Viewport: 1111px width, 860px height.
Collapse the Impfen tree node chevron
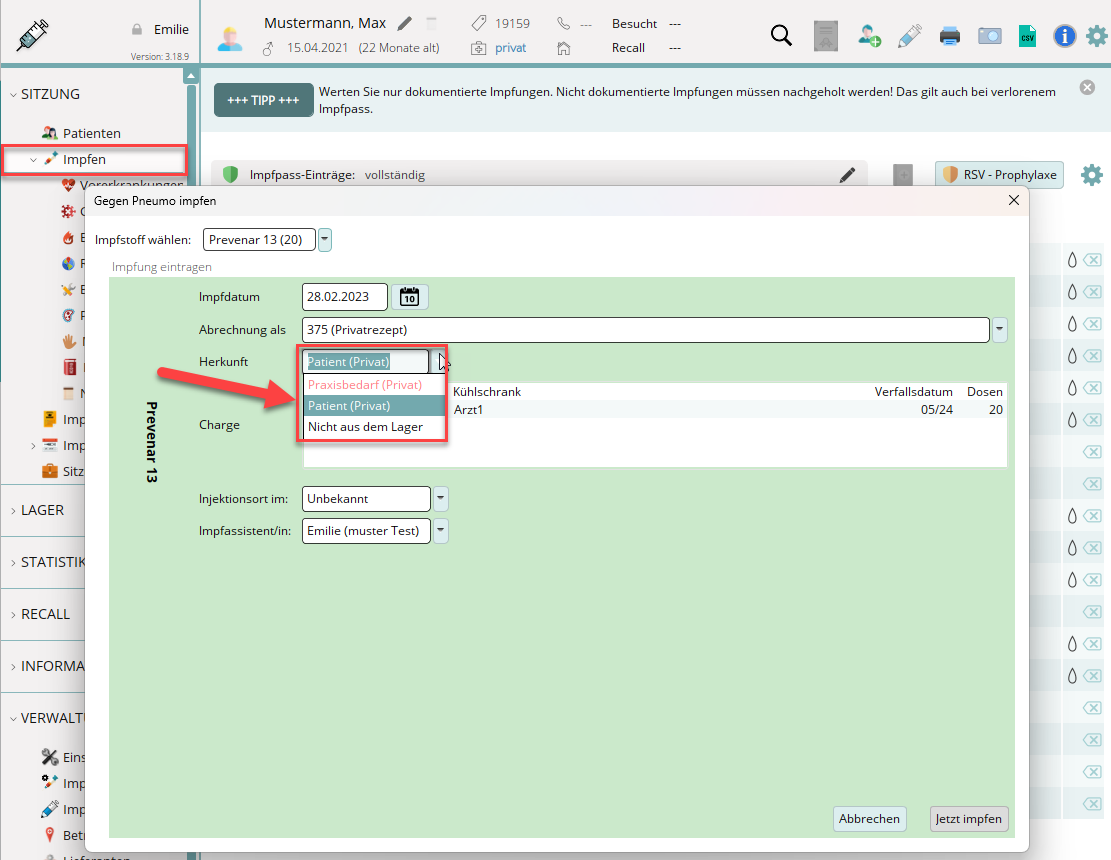[33, 160]
